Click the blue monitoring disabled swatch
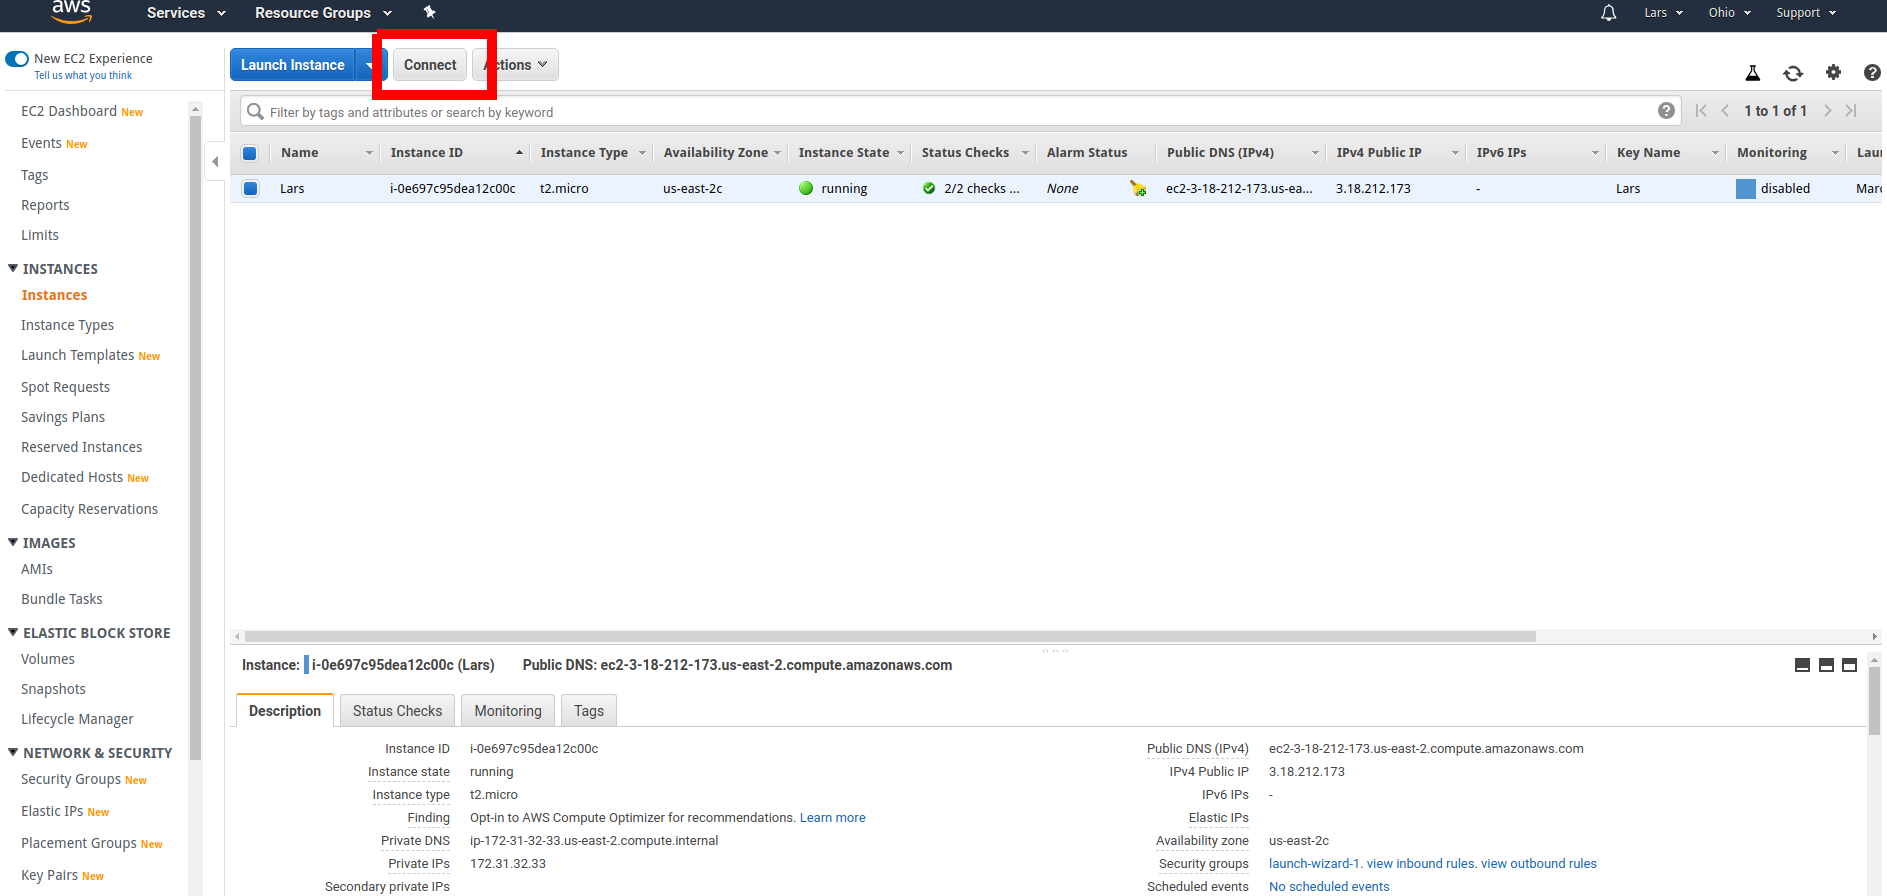The height and width of the screenshot is (896, 1887). point(1745,188)
